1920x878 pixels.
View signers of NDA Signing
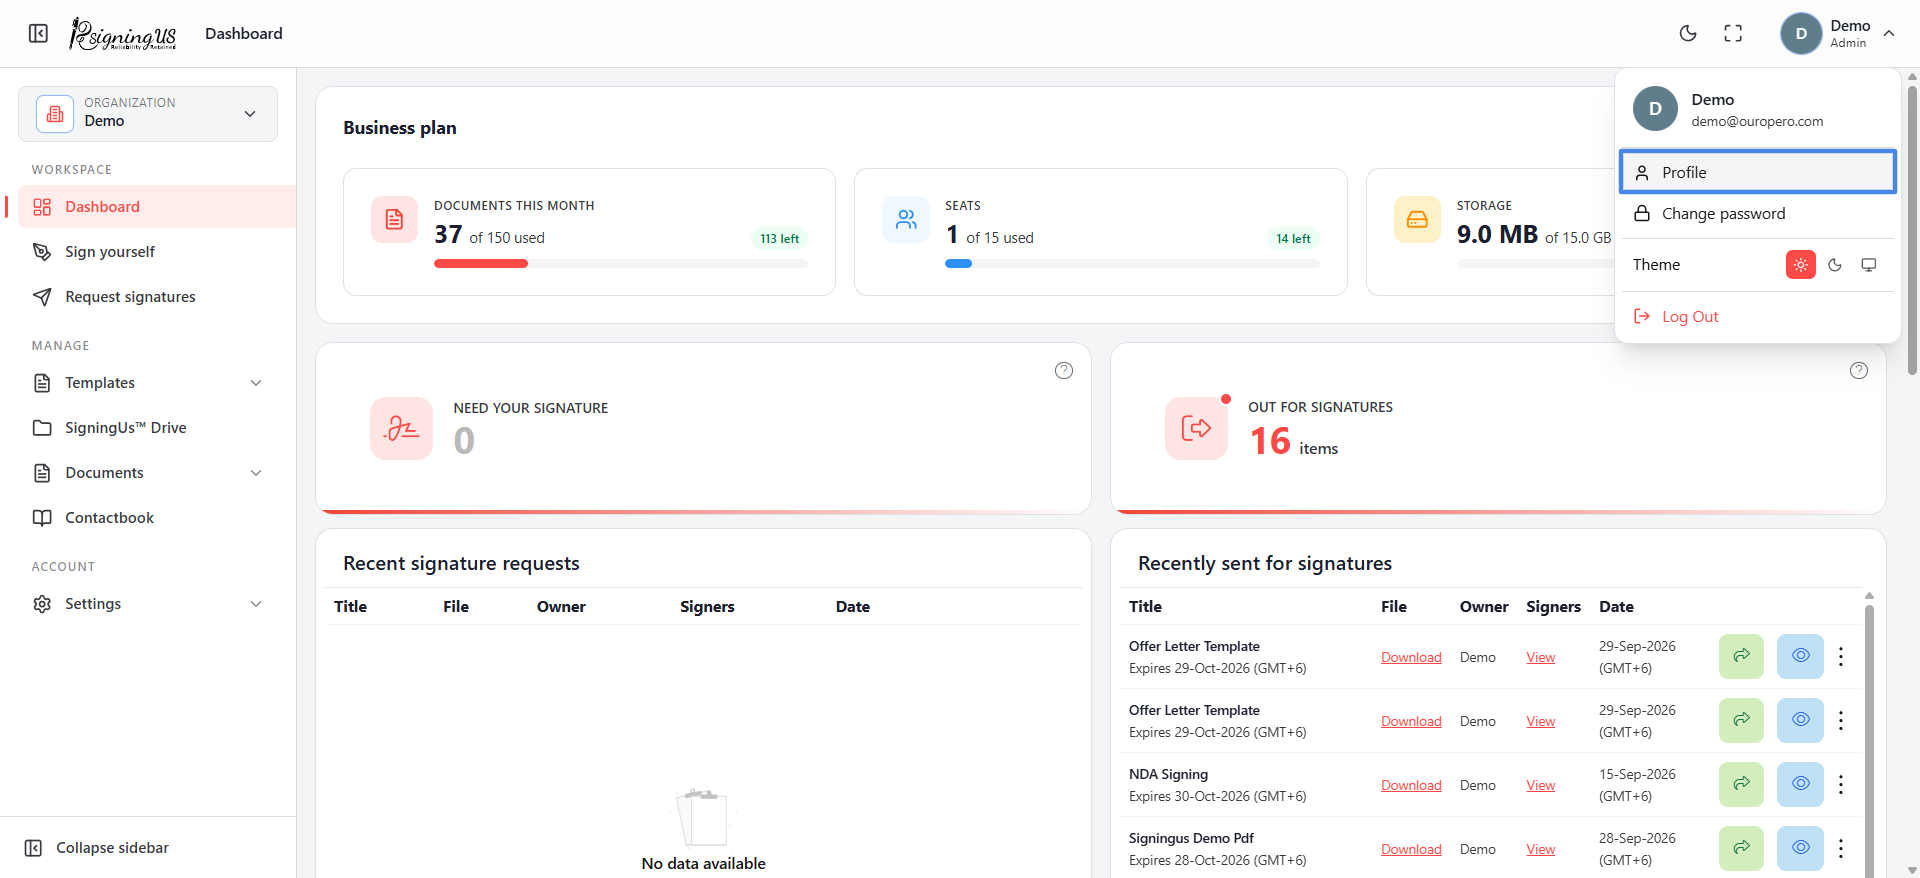pyautogui.click(x=1540, y=785)
